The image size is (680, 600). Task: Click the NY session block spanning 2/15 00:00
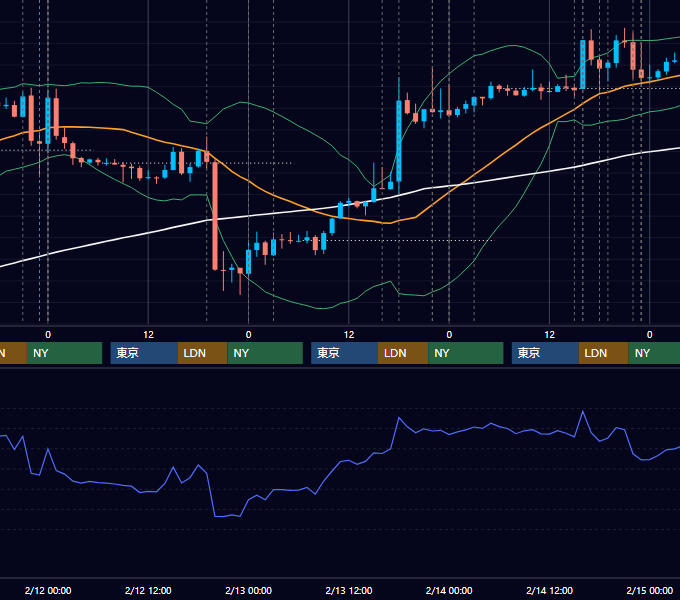click(654, 353)
